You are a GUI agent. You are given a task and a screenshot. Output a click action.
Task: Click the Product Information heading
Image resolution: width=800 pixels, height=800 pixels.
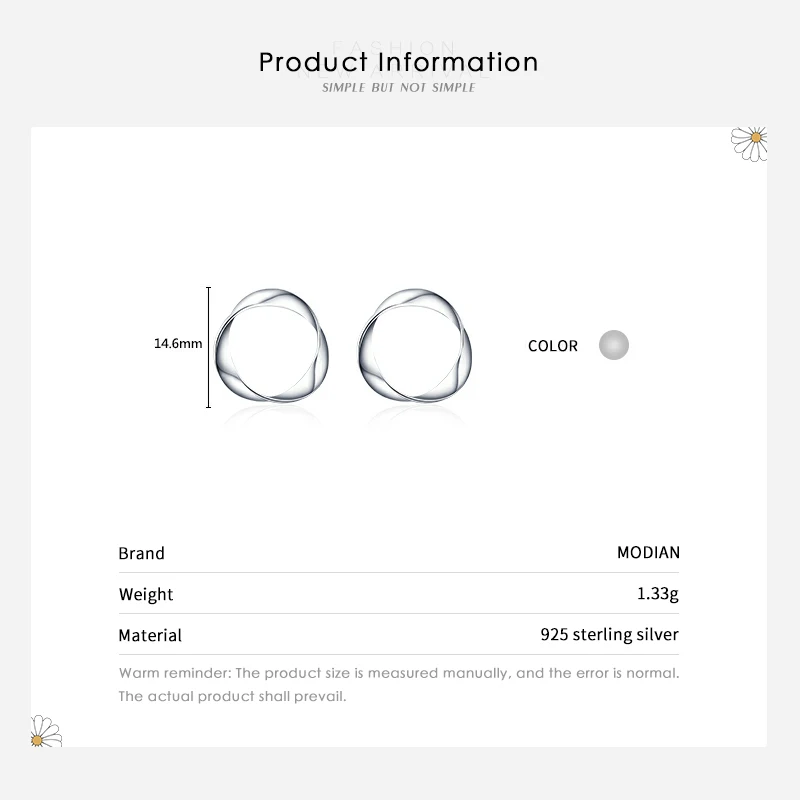[398, 62]
